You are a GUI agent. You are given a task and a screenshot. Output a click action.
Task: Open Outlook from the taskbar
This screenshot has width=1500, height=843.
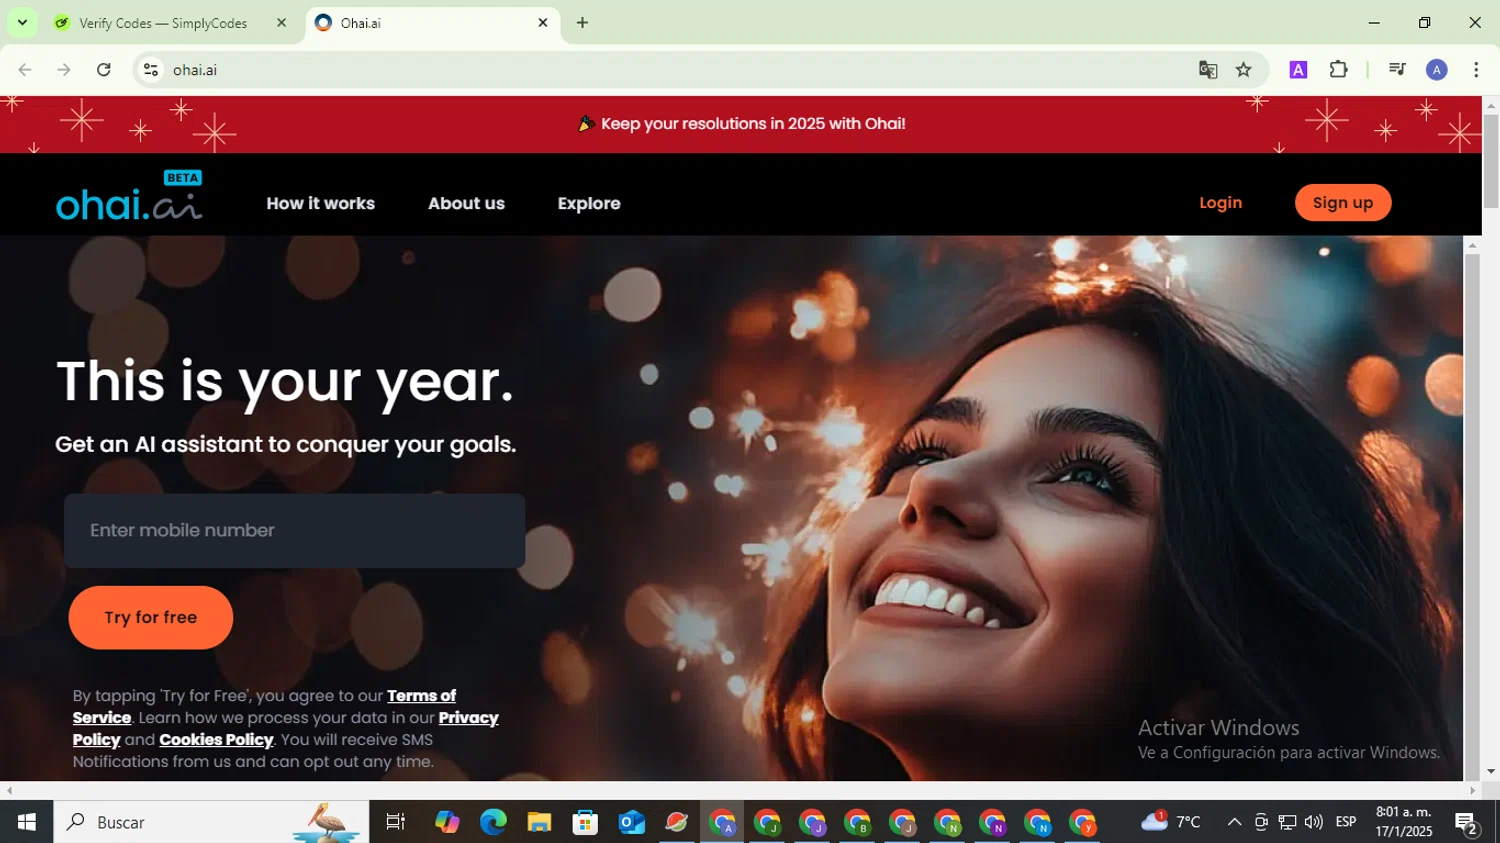pos(631,822)
